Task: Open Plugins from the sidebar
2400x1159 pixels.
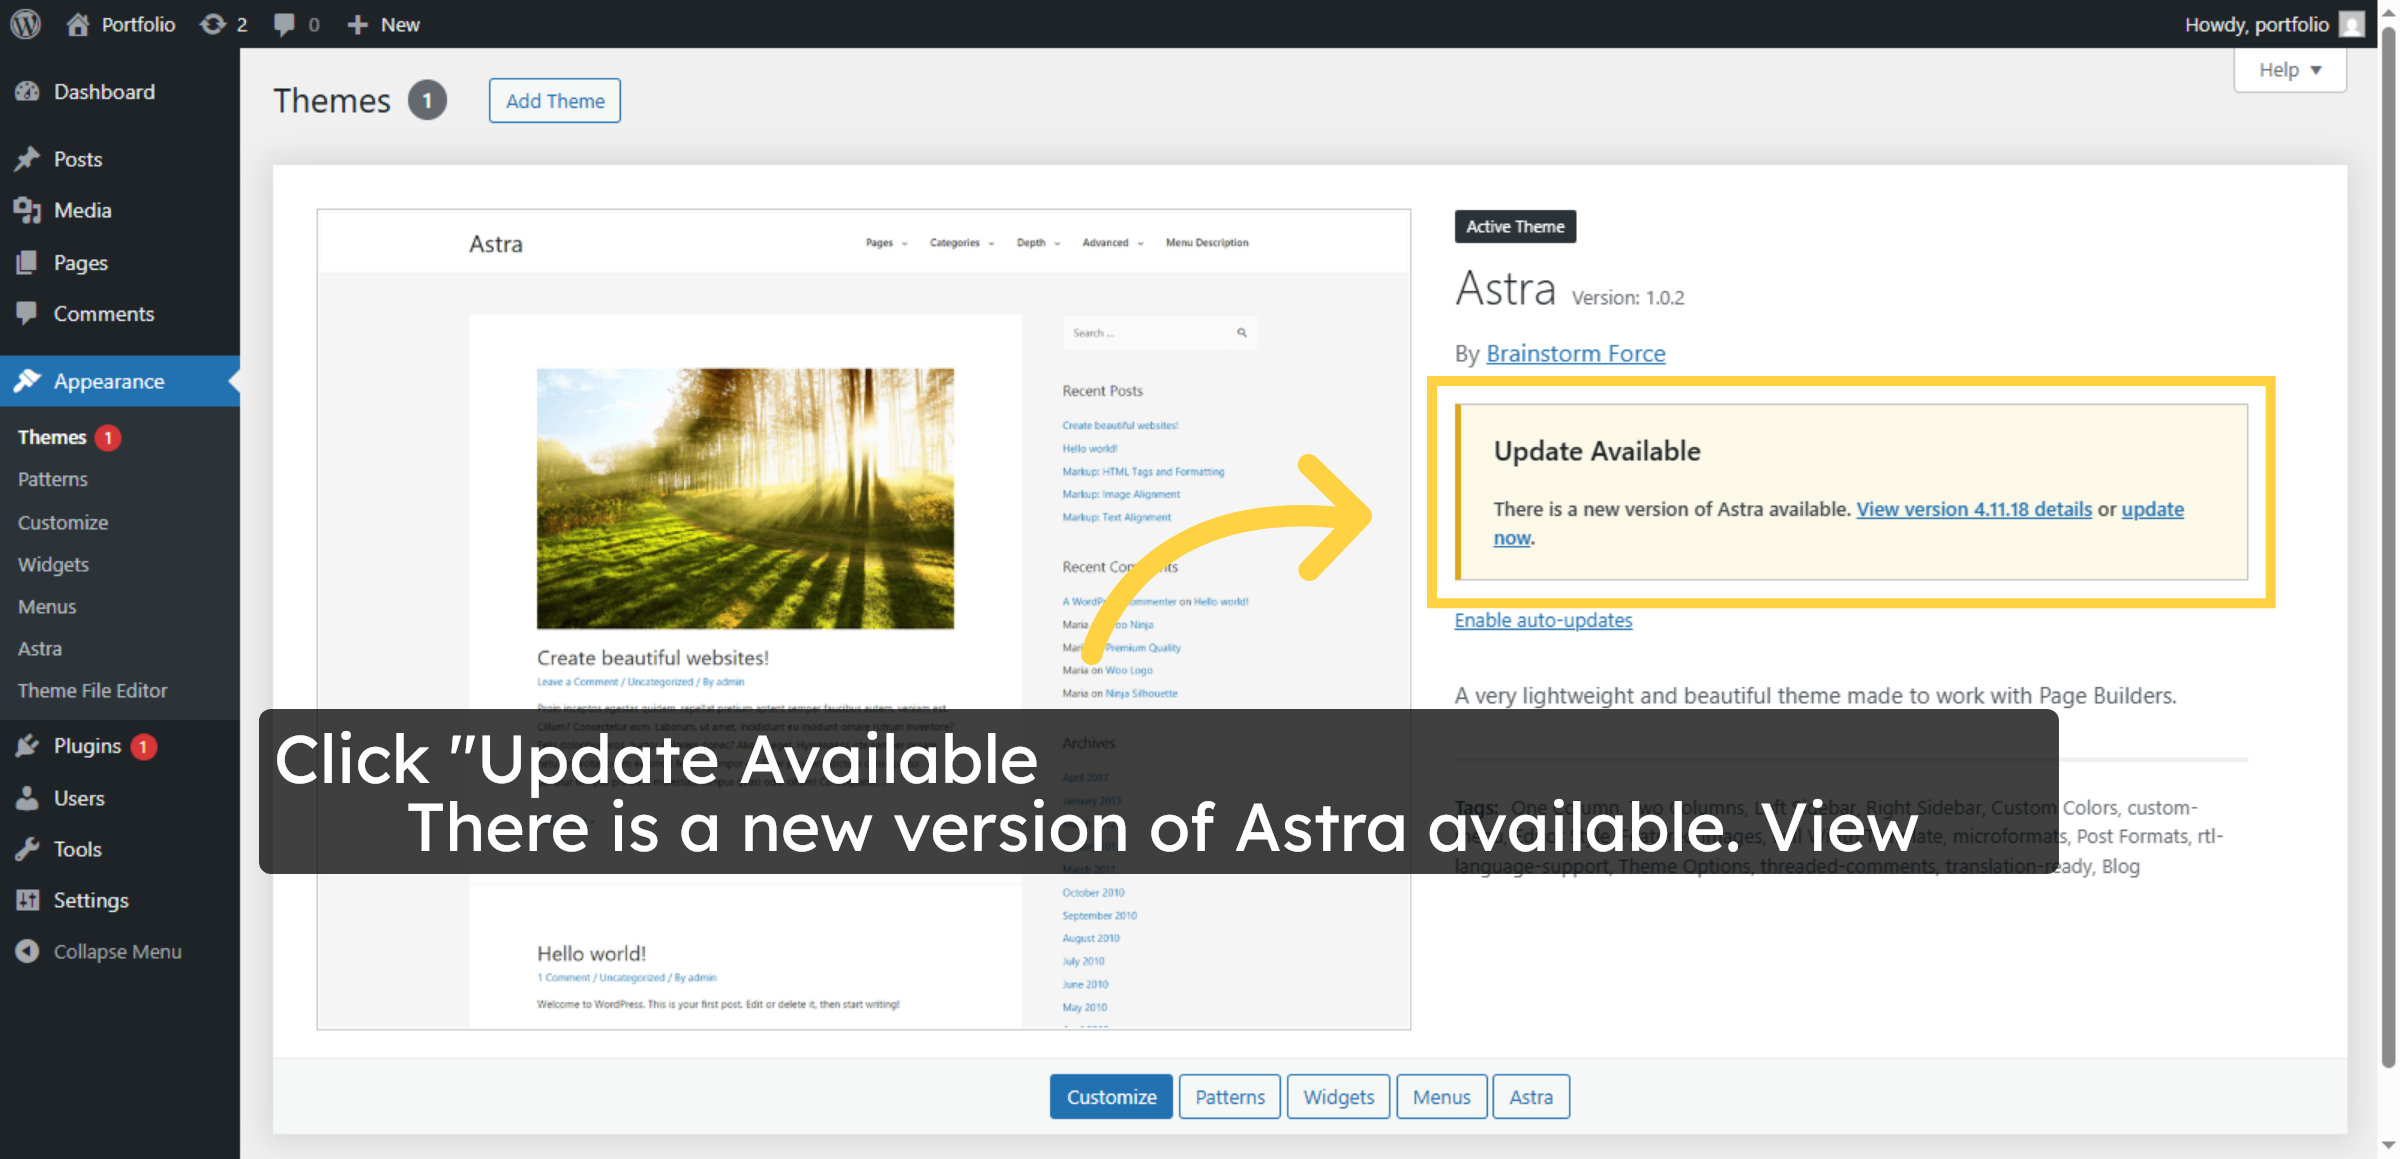Action: point(88,746)
